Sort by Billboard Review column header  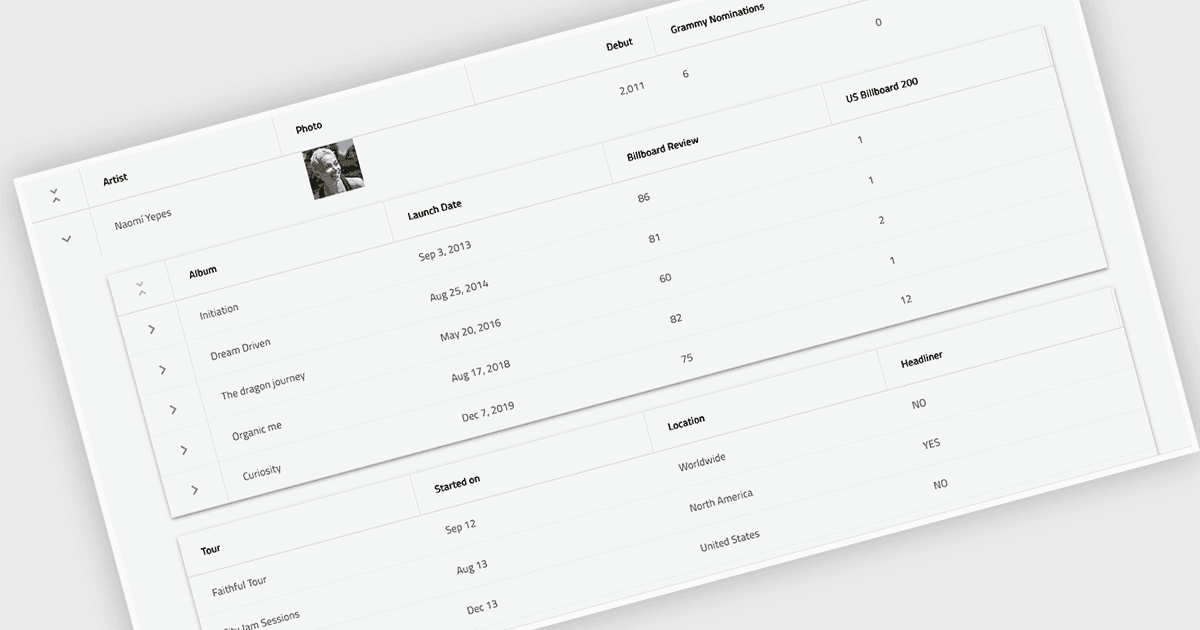point(662,149)
